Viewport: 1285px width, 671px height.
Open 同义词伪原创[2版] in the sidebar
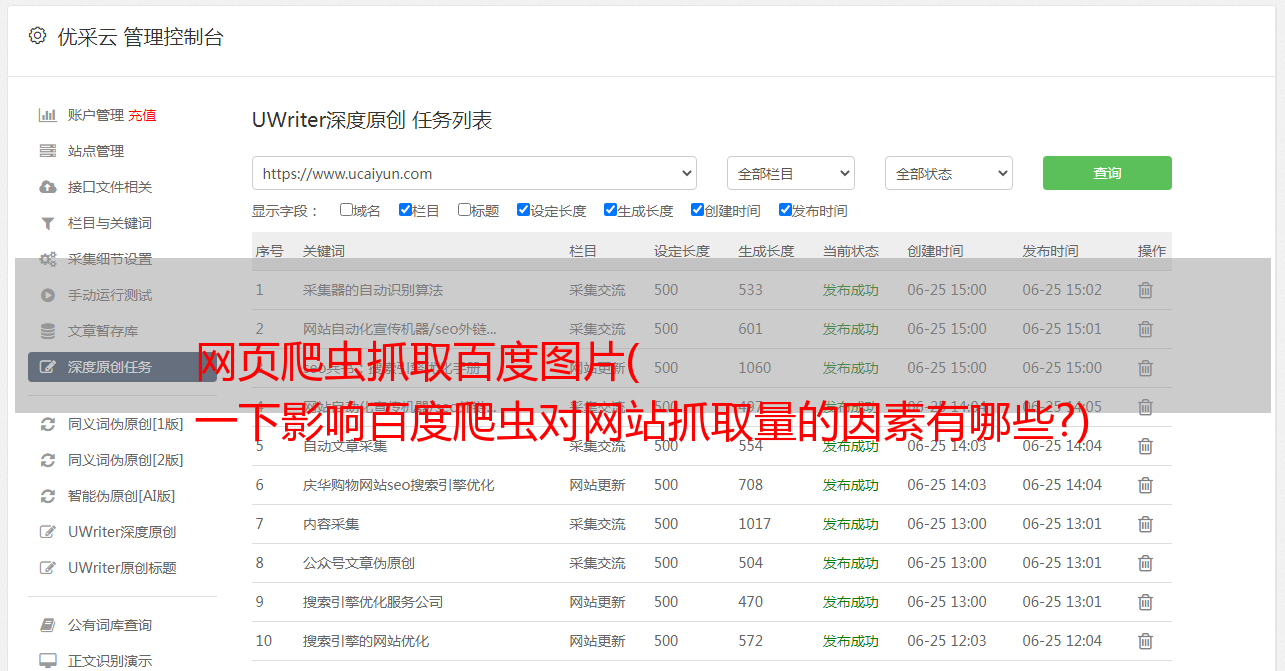(x=126, y=460)
